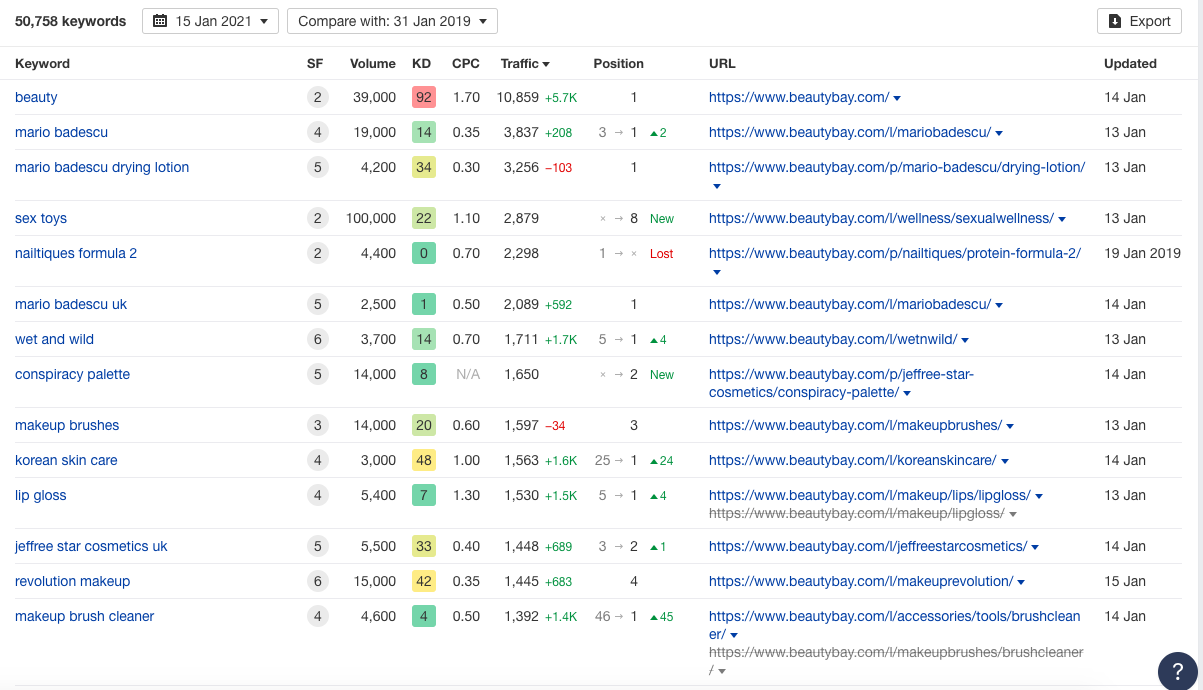This screenshot has width=1203, height=690.
Task: Click the Position column header
Action: point(618,63)
